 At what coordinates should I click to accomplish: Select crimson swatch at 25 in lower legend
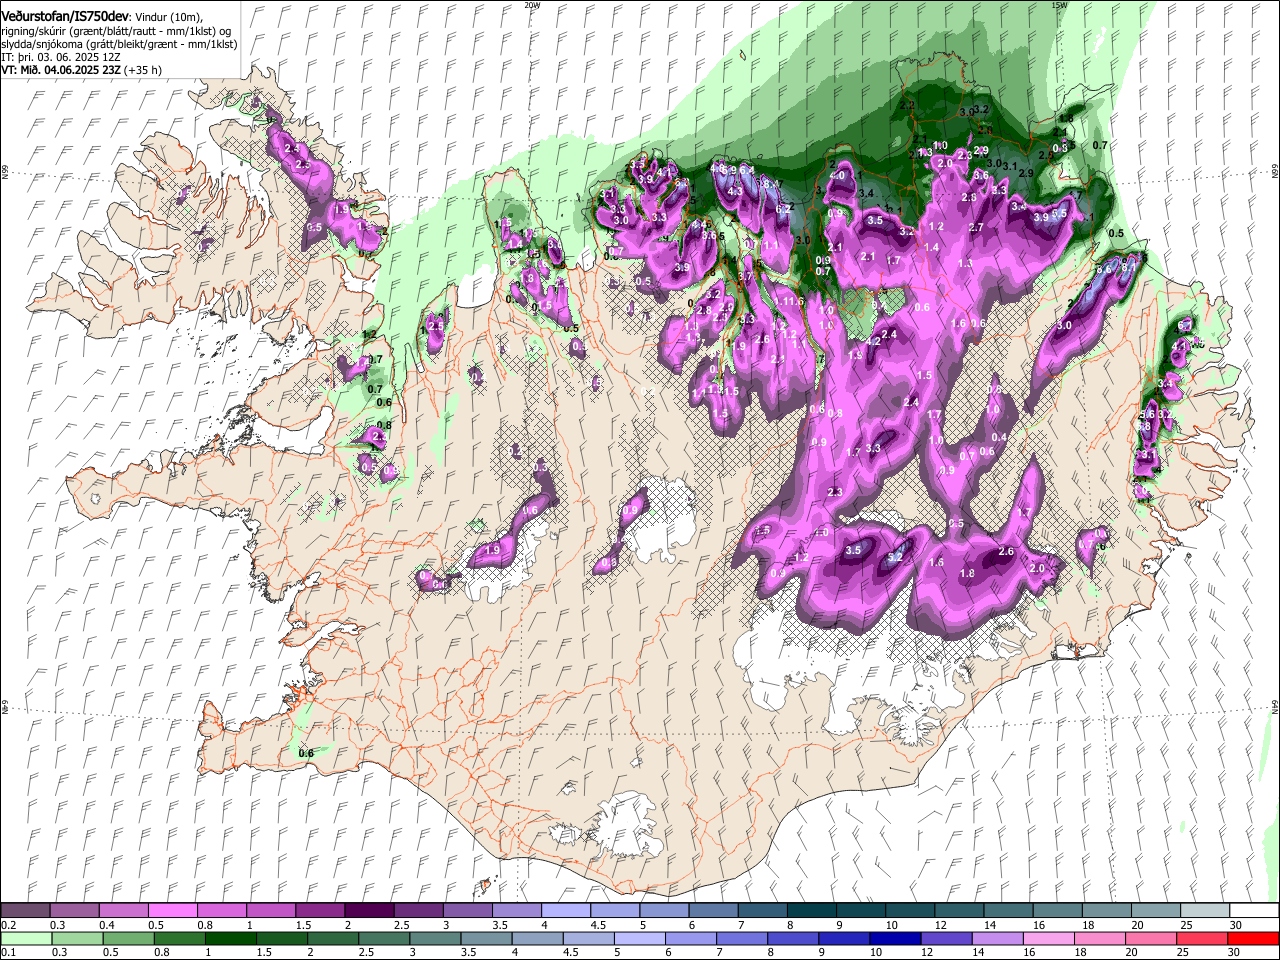click(x=1202, y=938)
